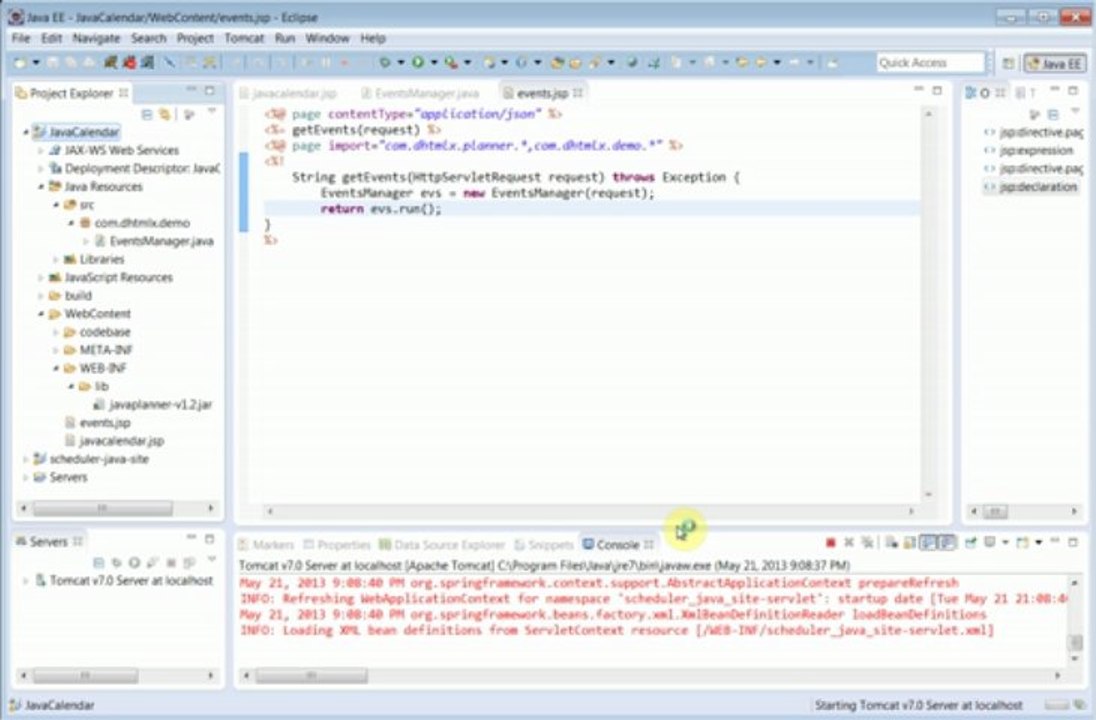1096x720 pixels.
Task: Switch to the Java EE perspective
Action: point(1055,64)
